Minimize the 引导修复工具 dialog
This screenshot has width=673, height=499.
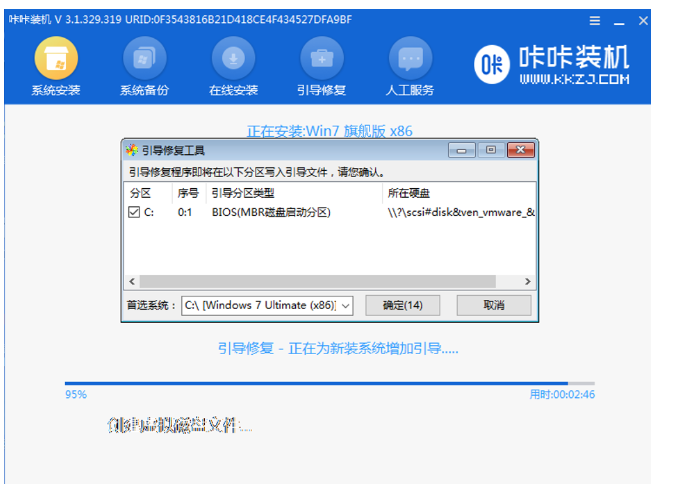coord(461,150)
